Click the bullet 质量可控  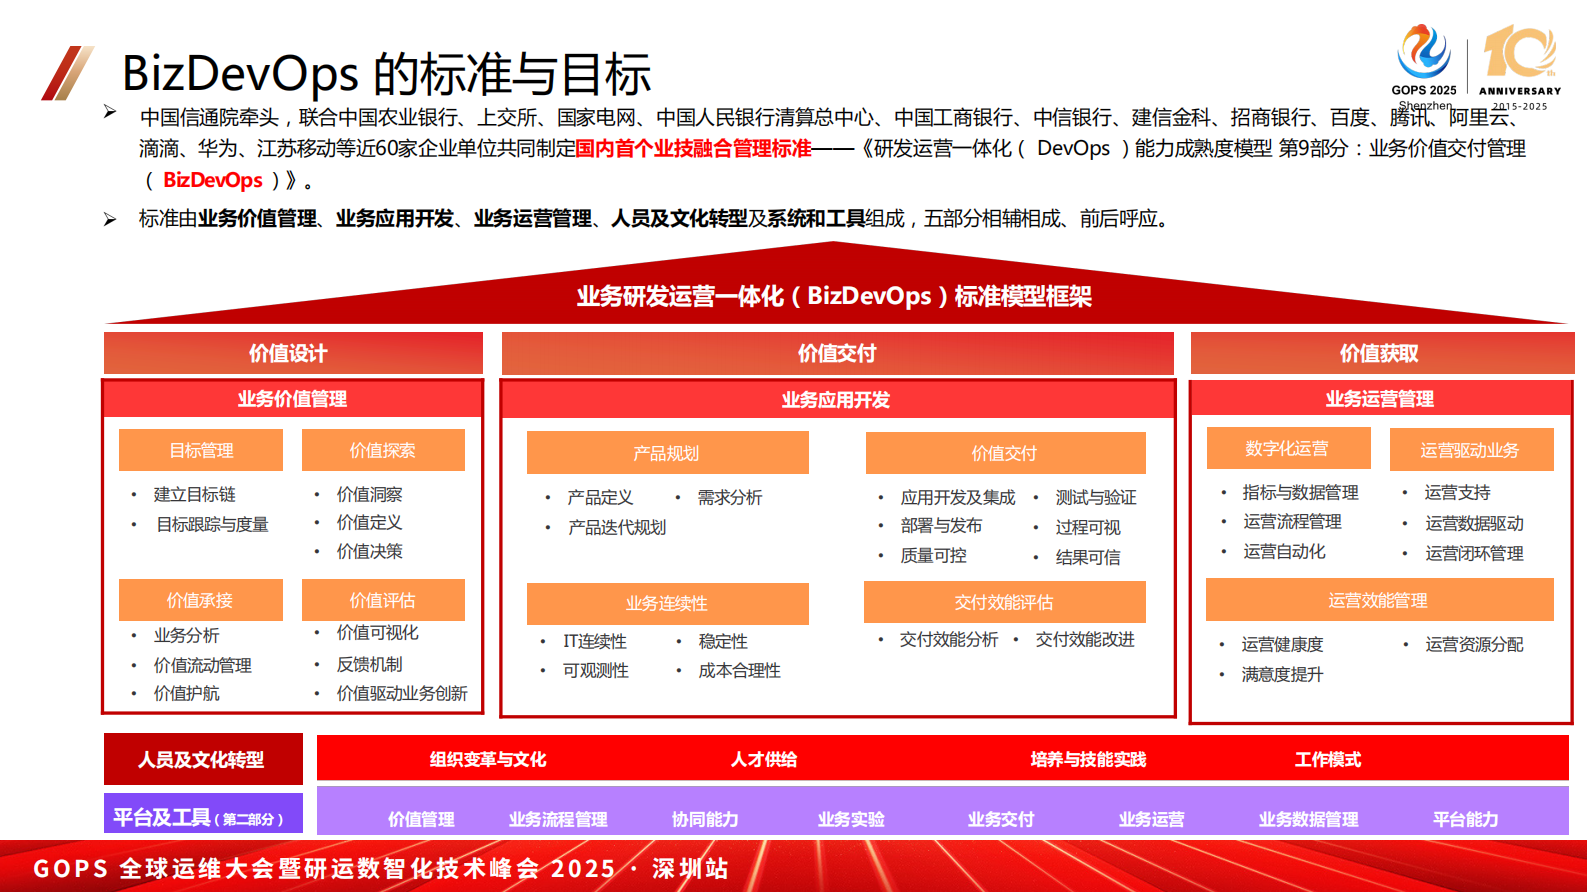click(934, 555)
